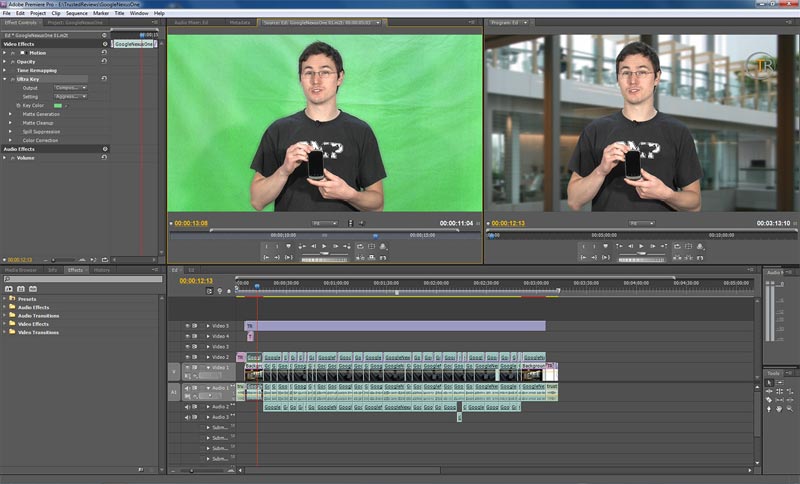The width and height of the screenshot is (800, 484).
Task: Hide the Video 1 track output
Action: tap(187, 368)
